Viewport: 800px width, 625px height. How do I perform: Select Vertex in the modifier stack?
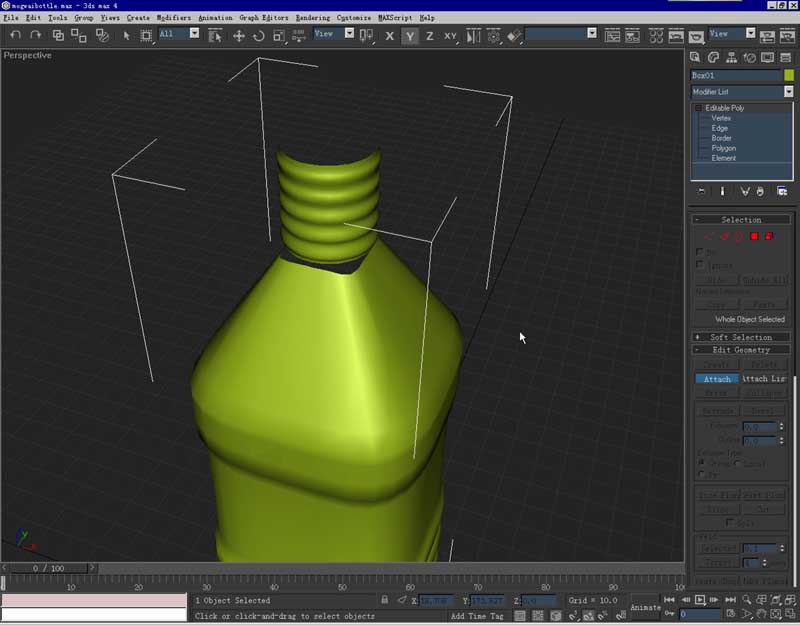721,118
